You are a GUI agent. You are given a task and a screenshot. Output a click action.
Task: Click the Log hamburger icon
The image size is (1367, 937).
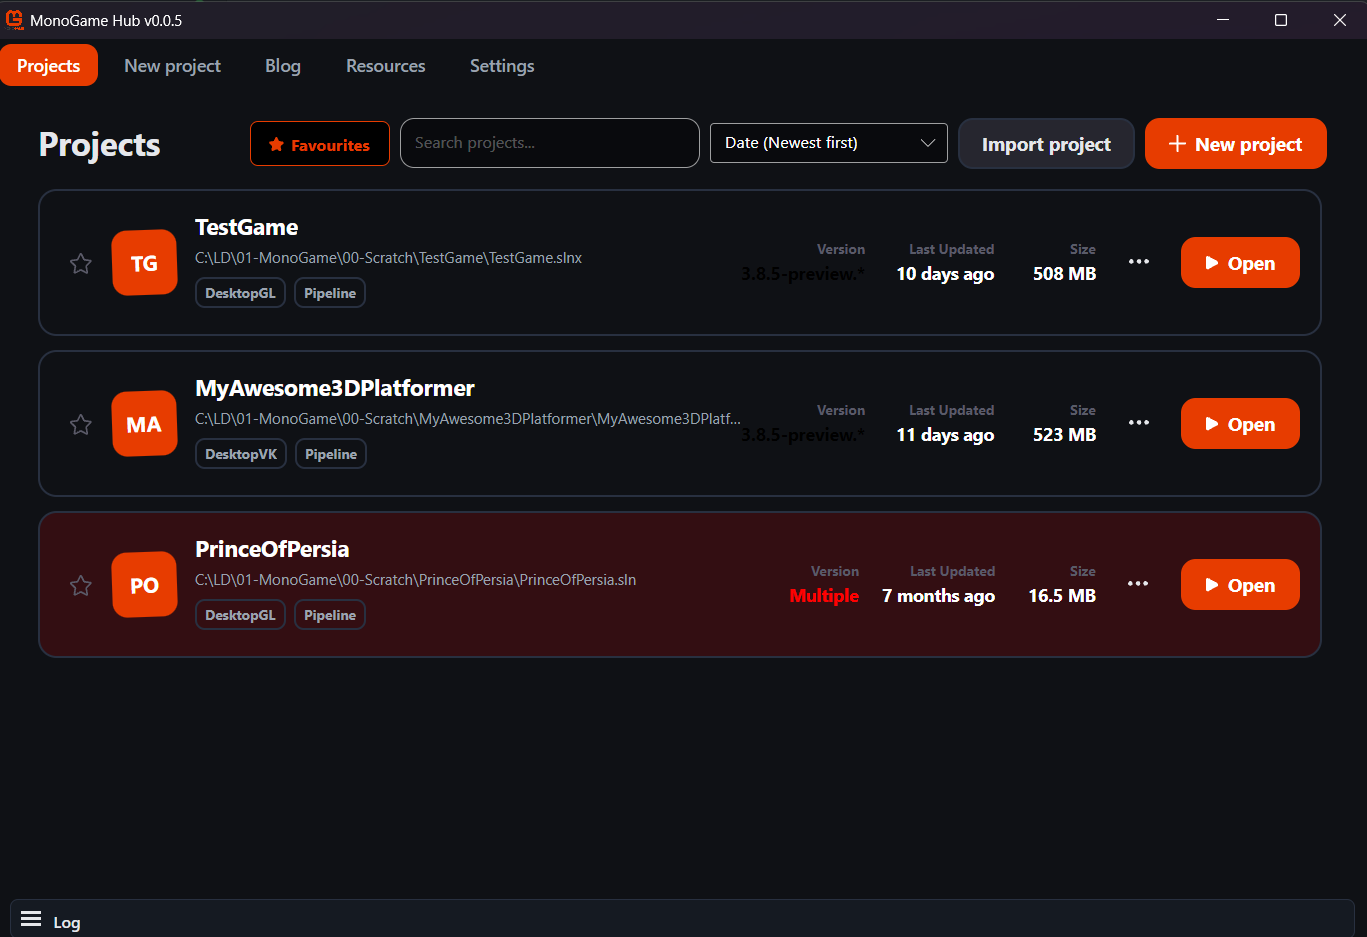tap(31, 919)
